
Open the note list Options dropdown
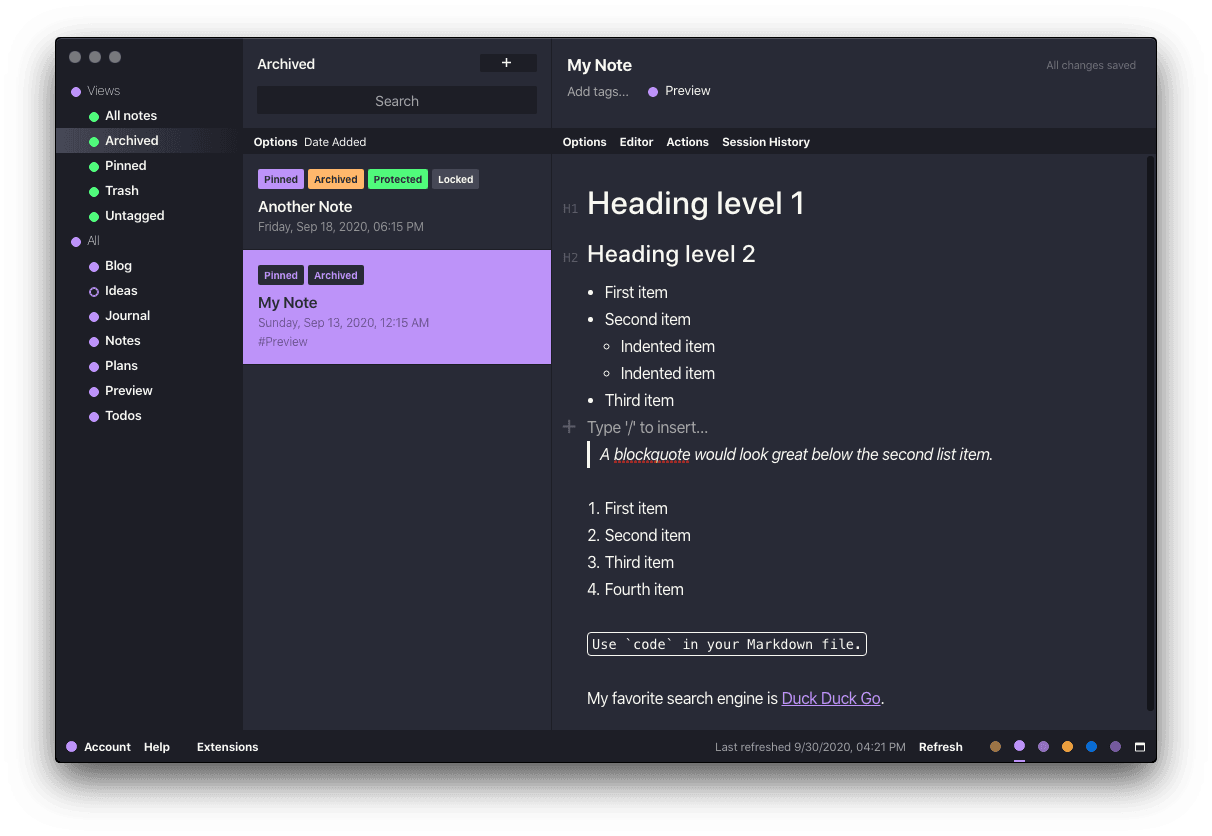pyautogui.click(x=275, y=142)
